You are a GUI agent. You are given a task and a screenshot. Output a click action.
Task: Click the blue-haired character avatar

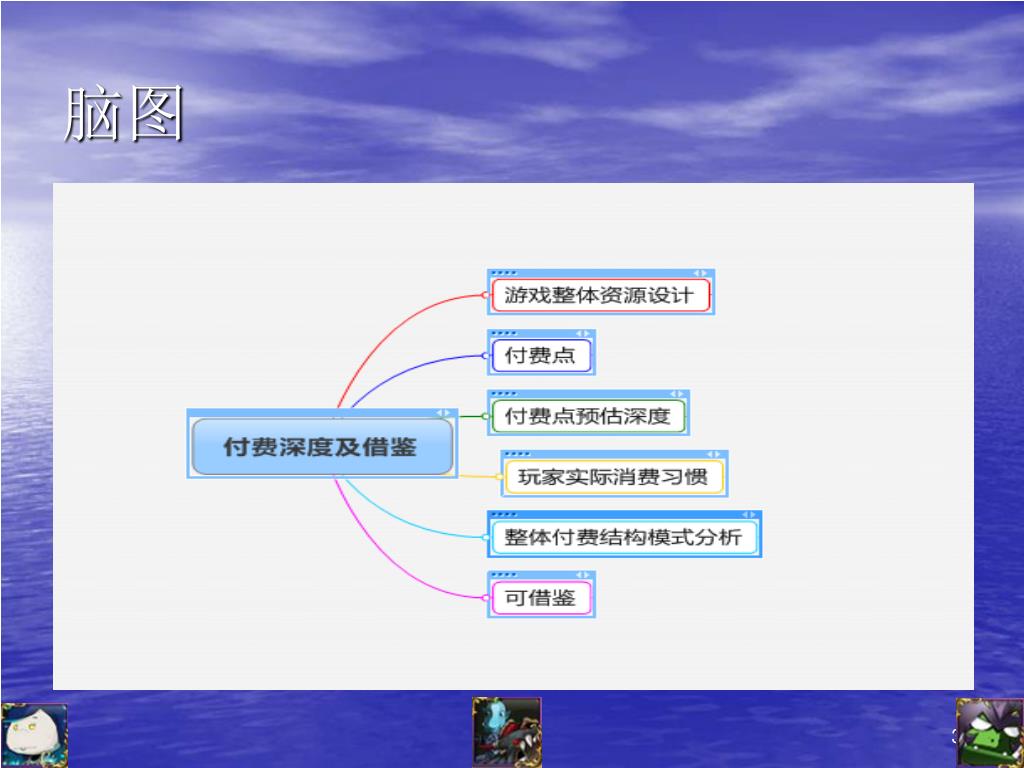(x=507, y=732)
